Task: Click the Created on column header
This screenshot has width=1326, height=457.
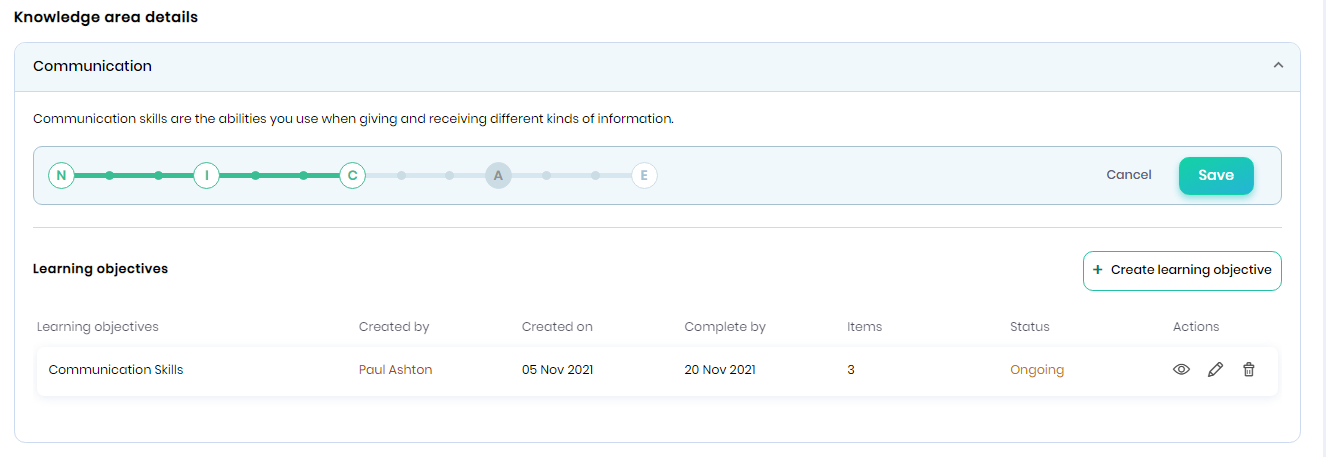Action: (x=557, y=327)
